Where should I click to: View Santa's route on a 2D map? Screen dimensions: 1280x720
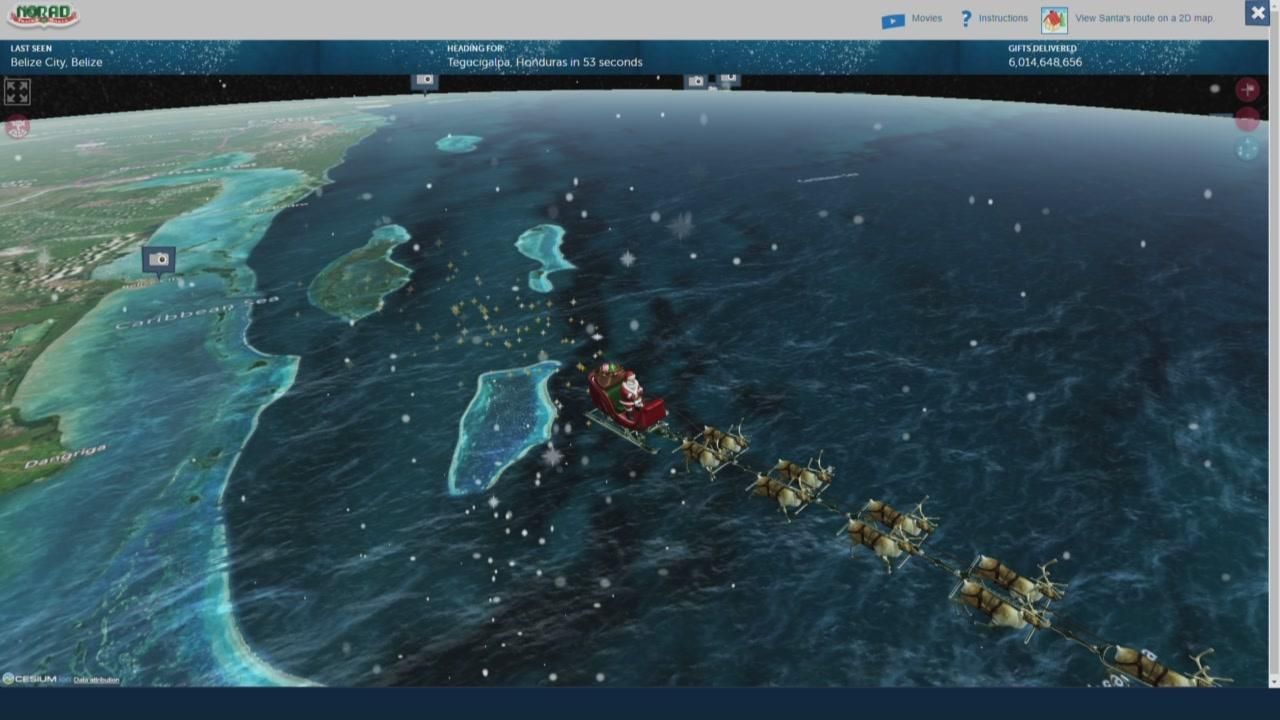click(1144, 18)
